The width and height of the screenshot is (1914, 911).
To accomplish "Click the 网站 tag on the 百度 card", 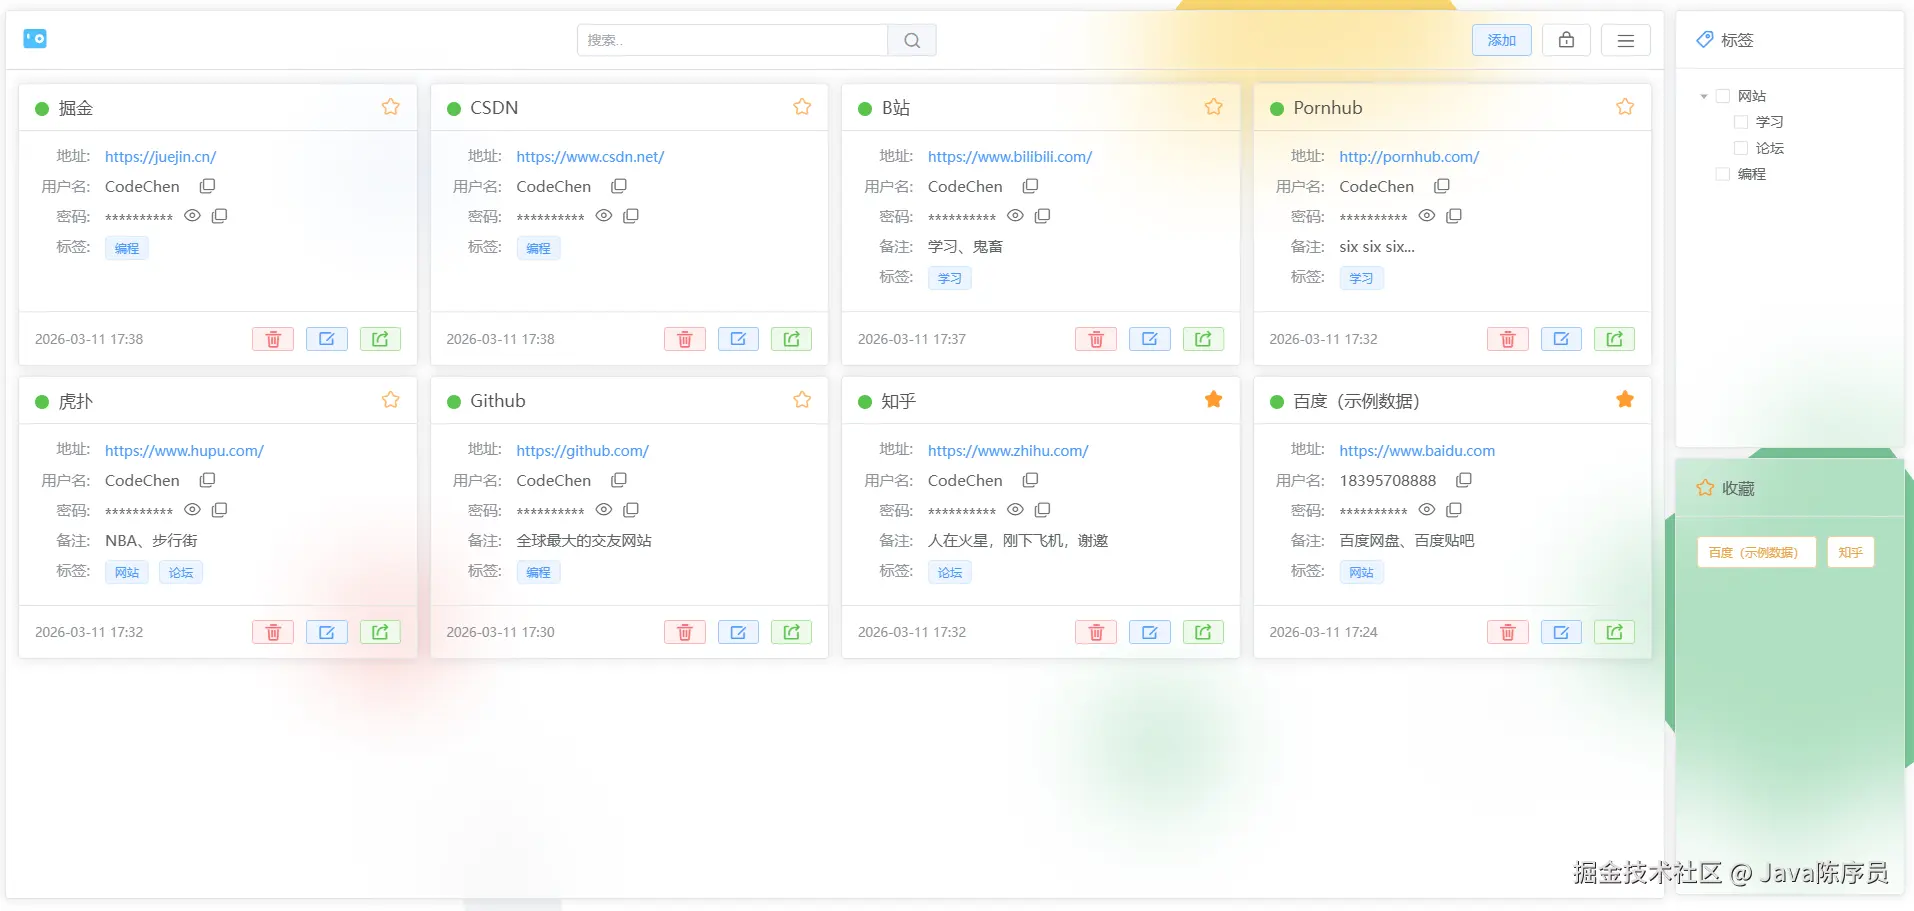I will pyautogui.click(x=1361, y=572).
